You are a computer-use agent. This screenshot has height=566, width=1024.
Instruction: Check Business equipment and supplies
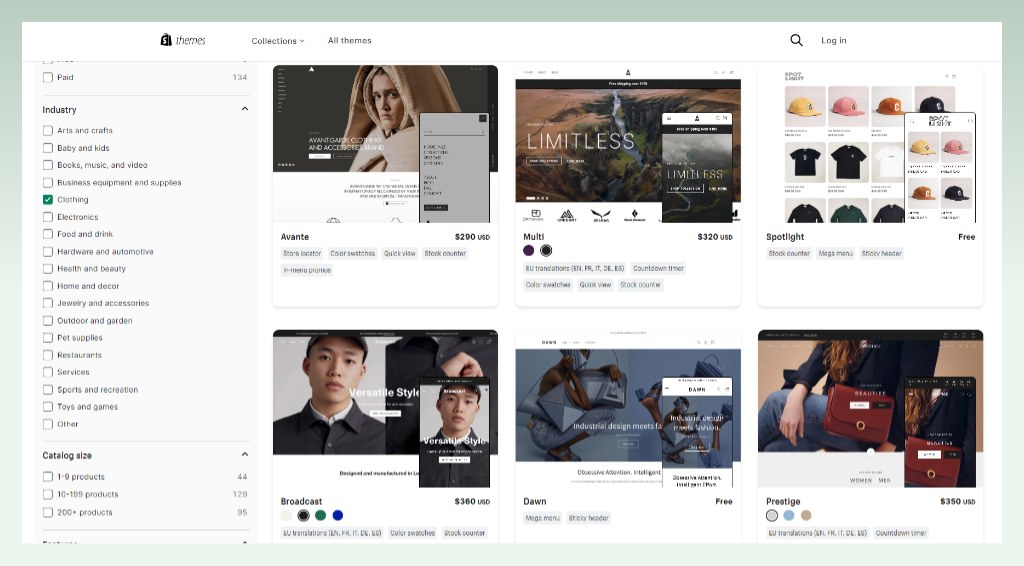[x=48, y=183]
